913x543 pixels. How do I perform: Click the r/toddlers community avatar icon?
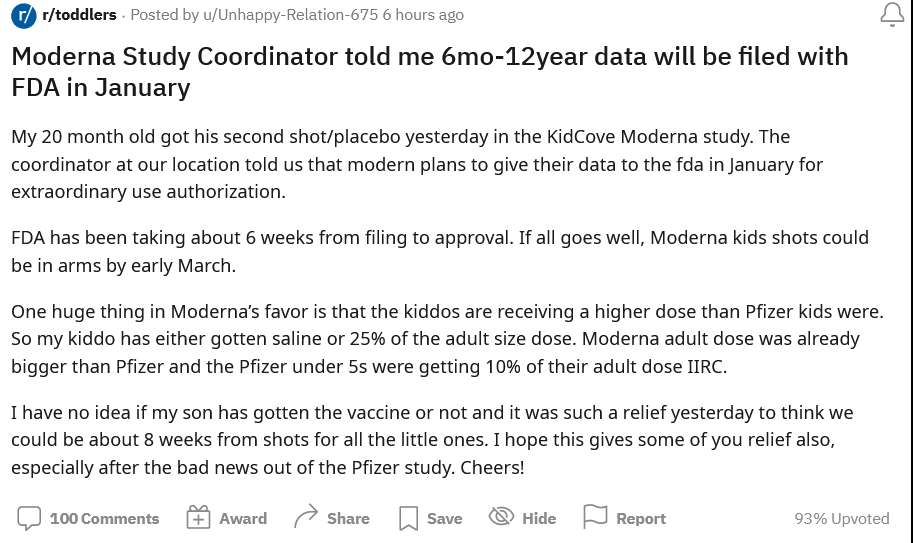coord(24,15)
